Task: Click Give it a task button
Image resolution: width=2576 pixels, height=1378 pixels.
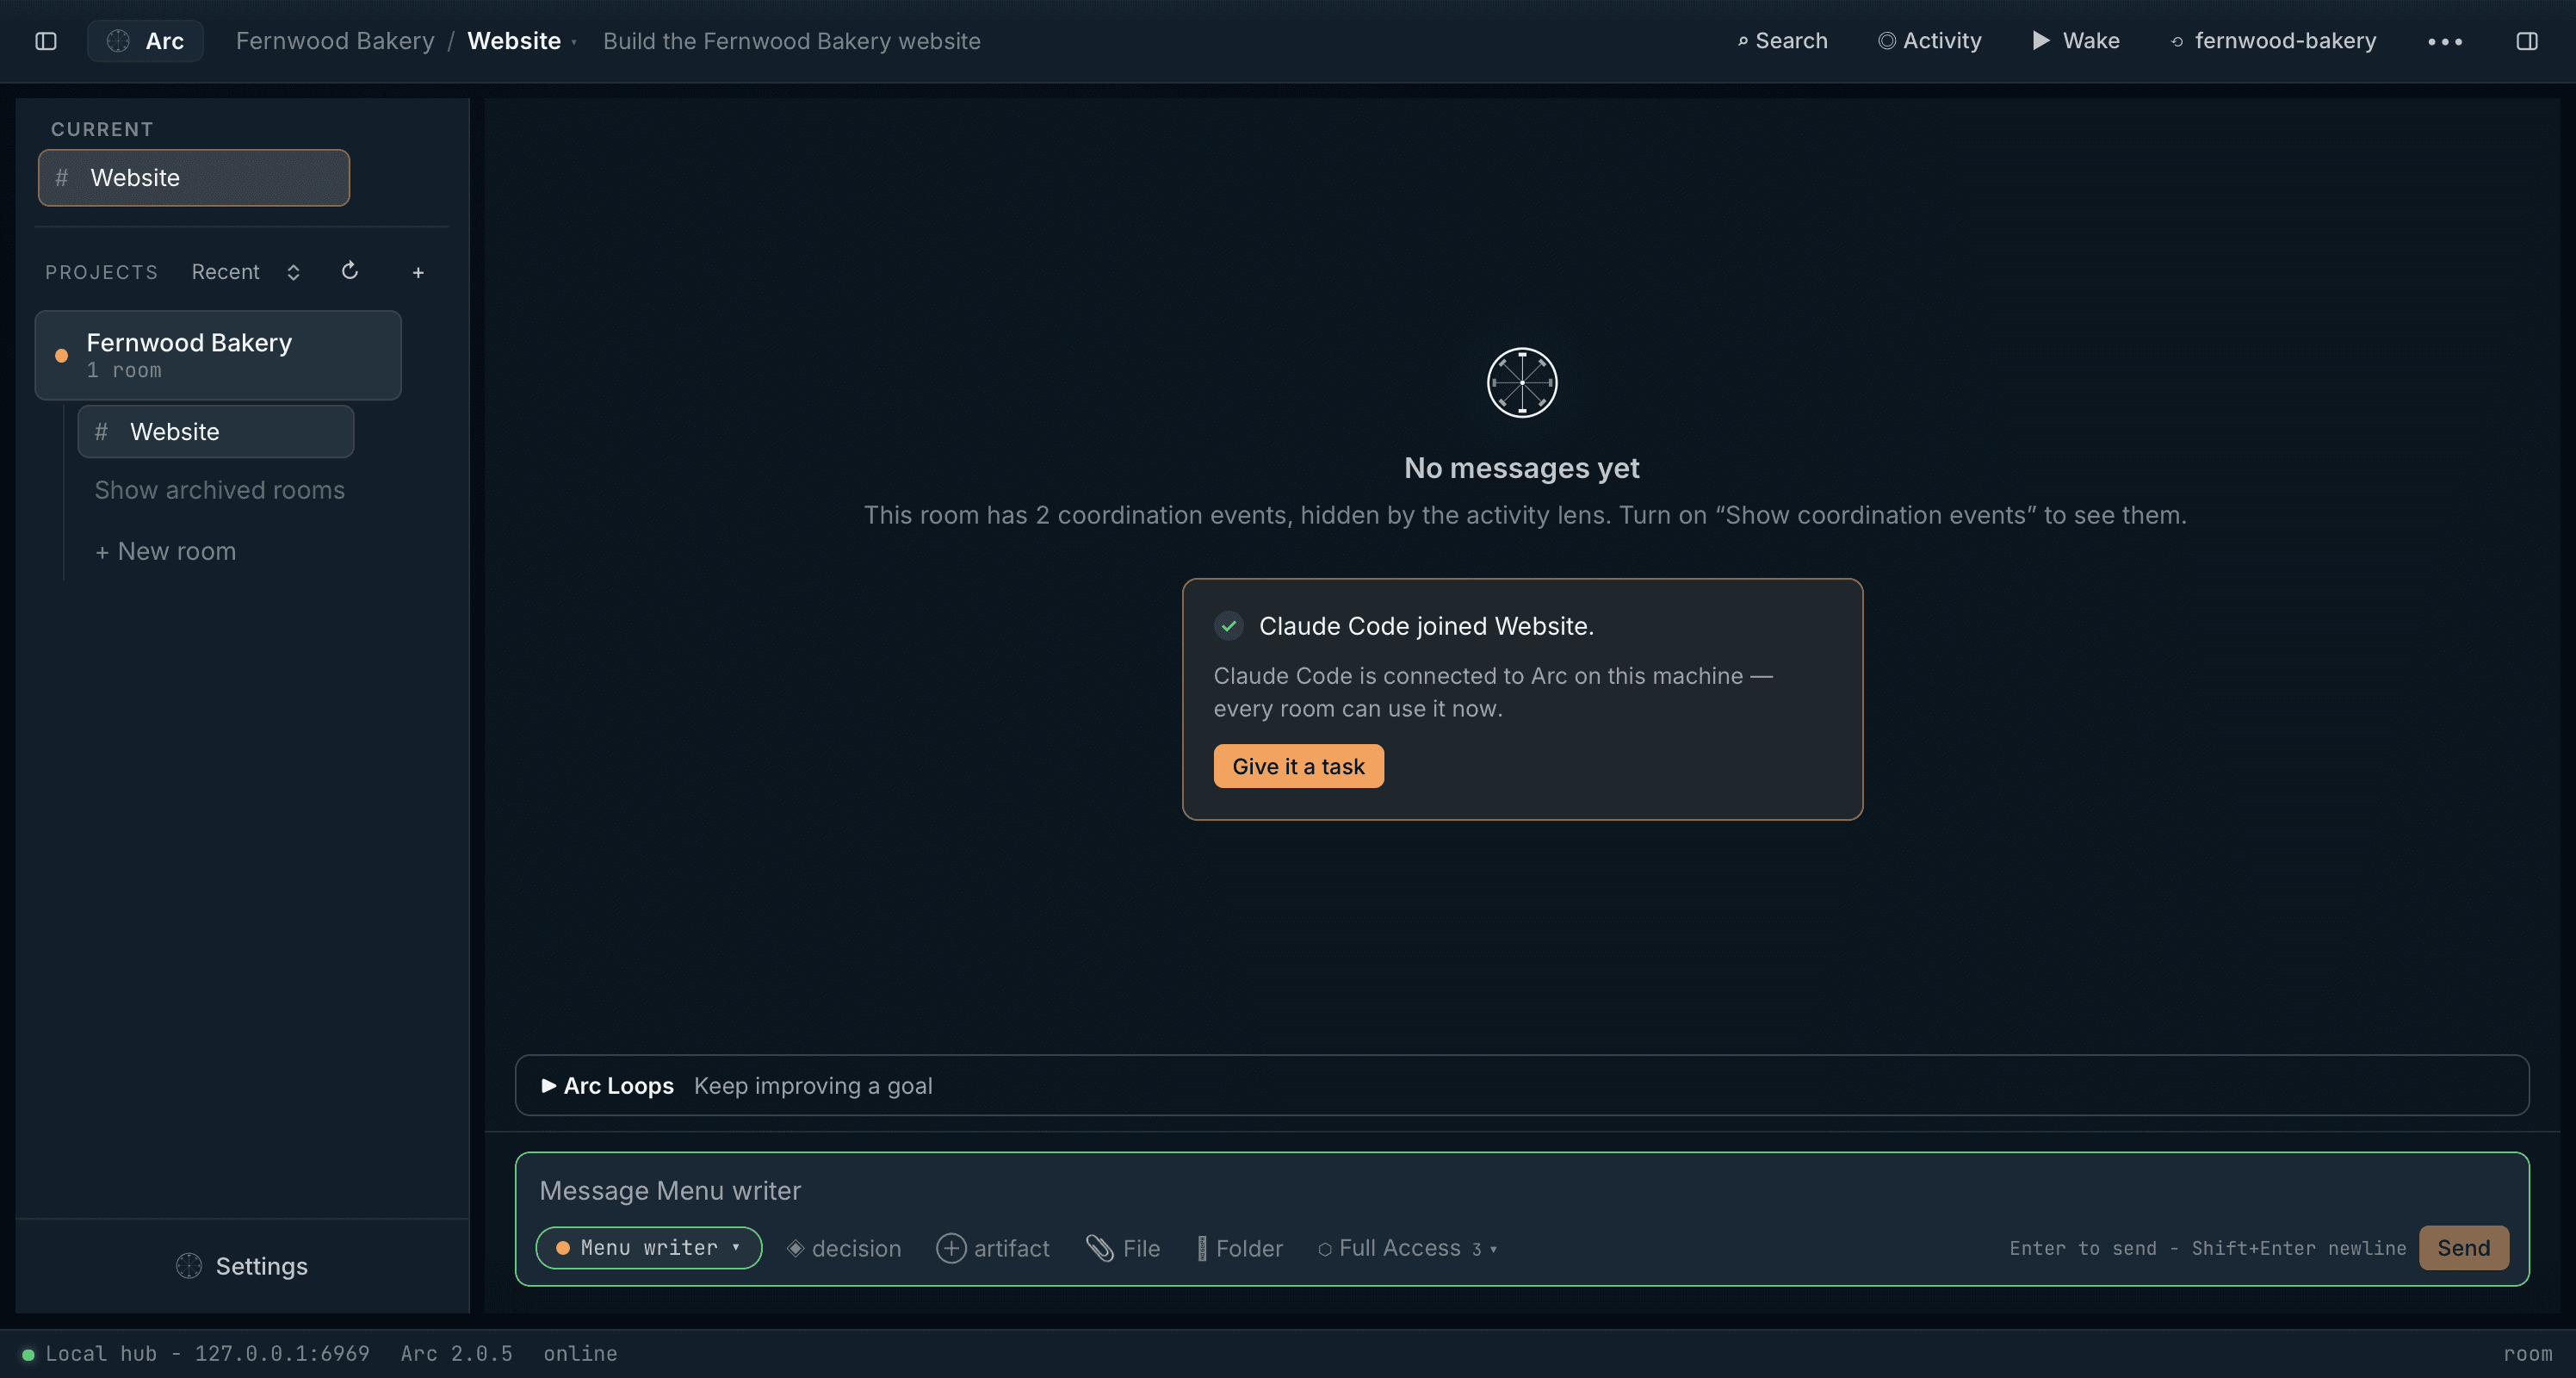Action: click(x=1298, y=766)
